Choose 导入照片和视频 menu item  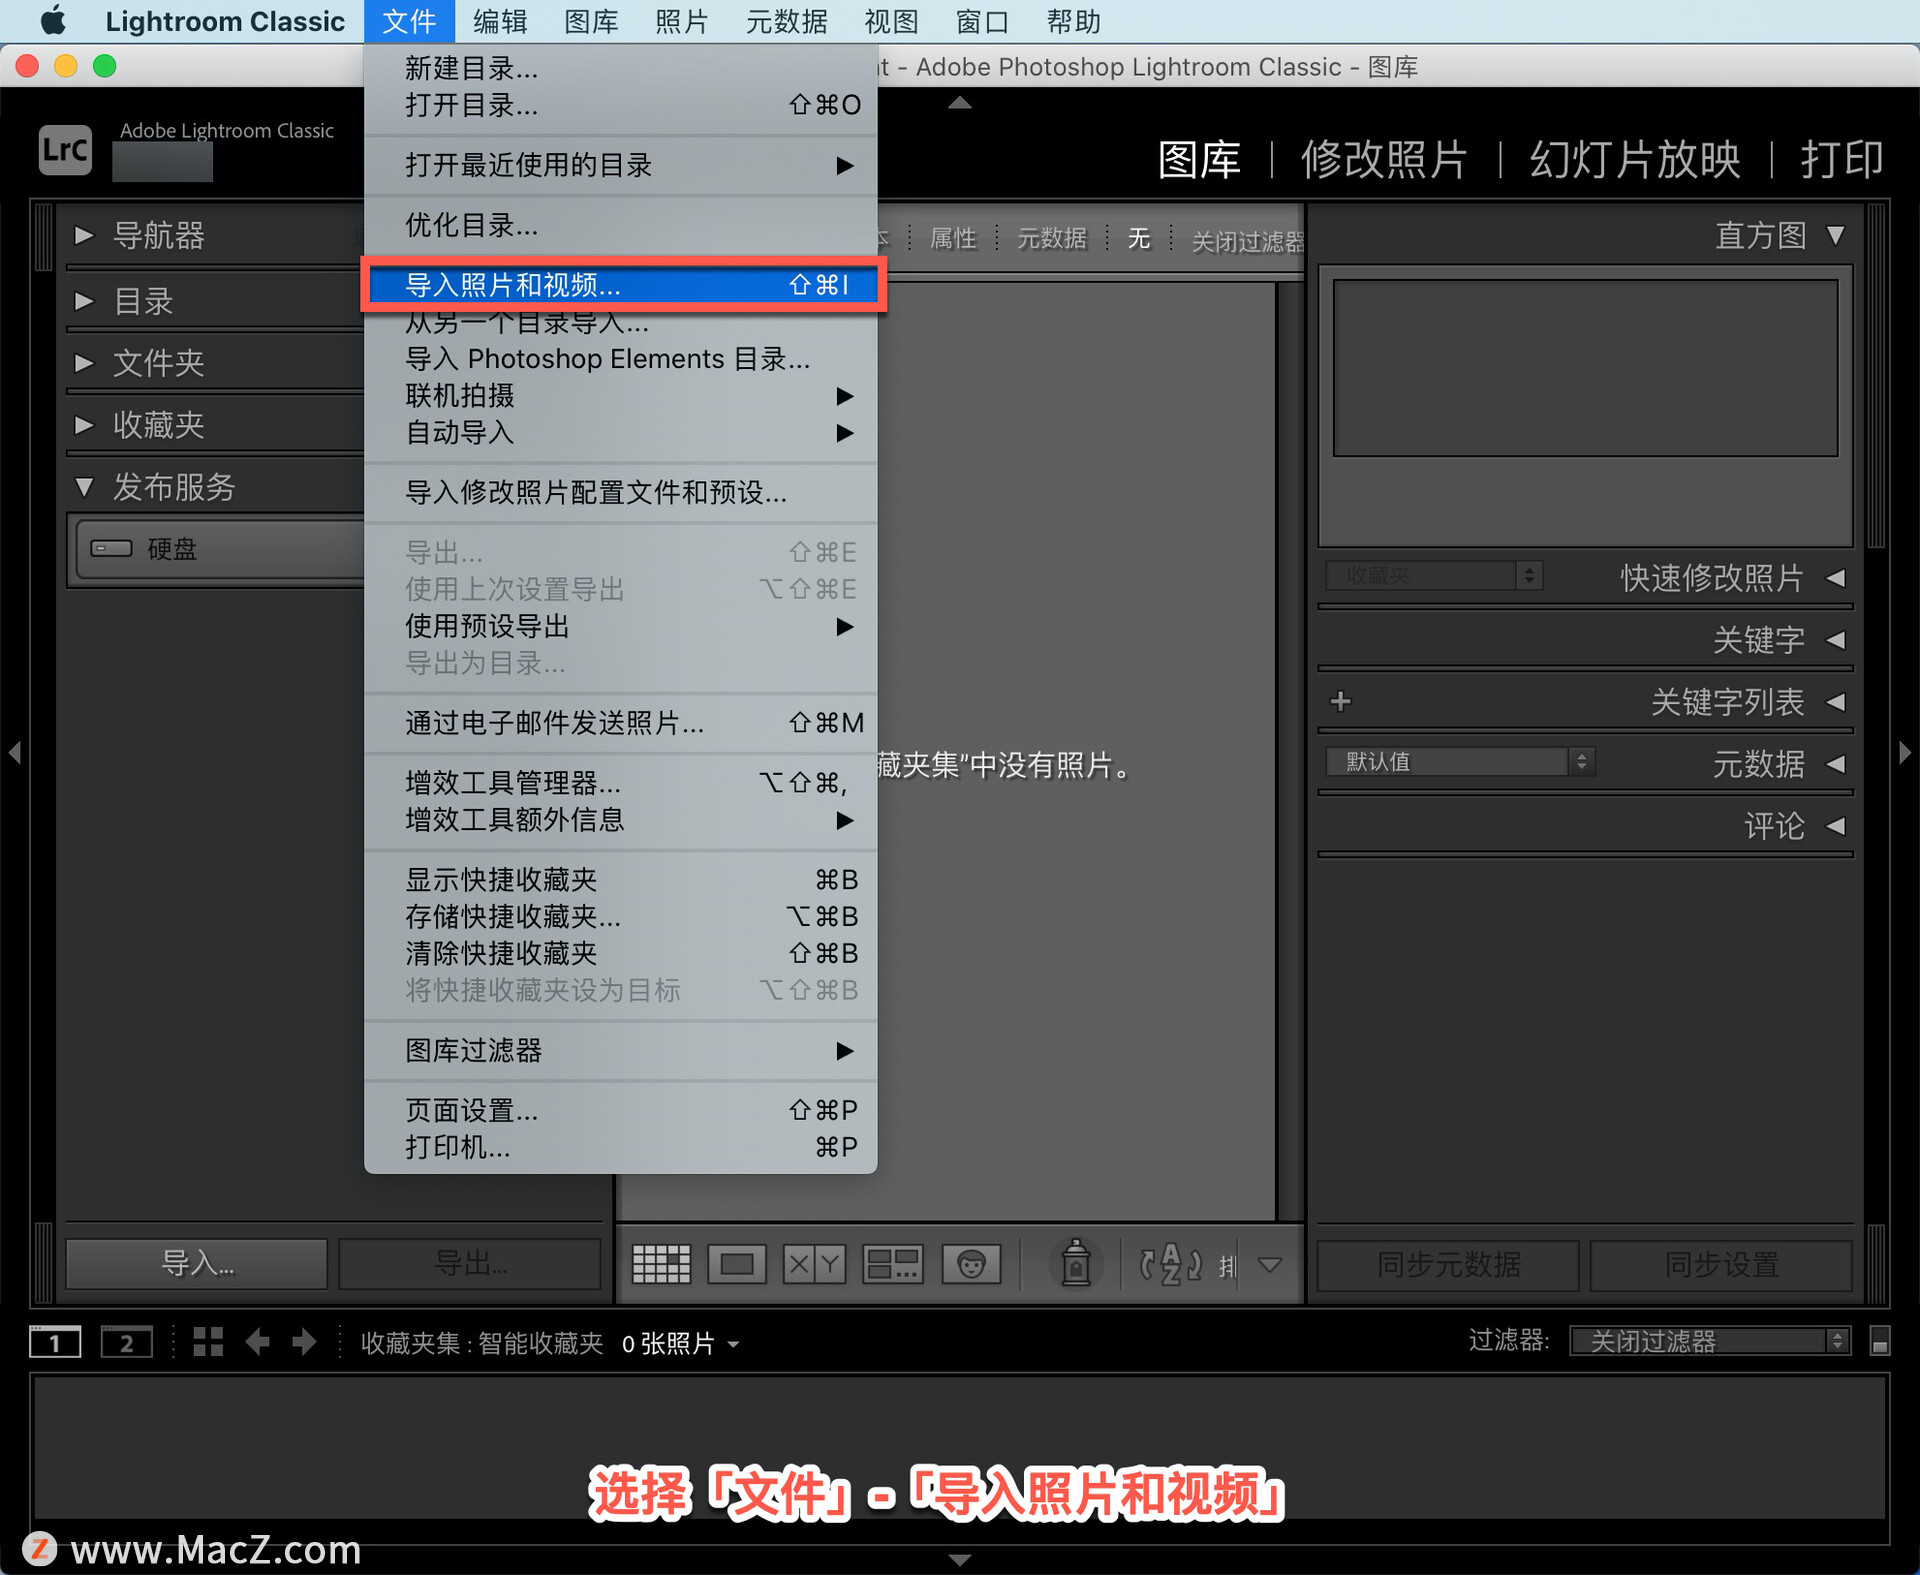[x=622, y=285]
